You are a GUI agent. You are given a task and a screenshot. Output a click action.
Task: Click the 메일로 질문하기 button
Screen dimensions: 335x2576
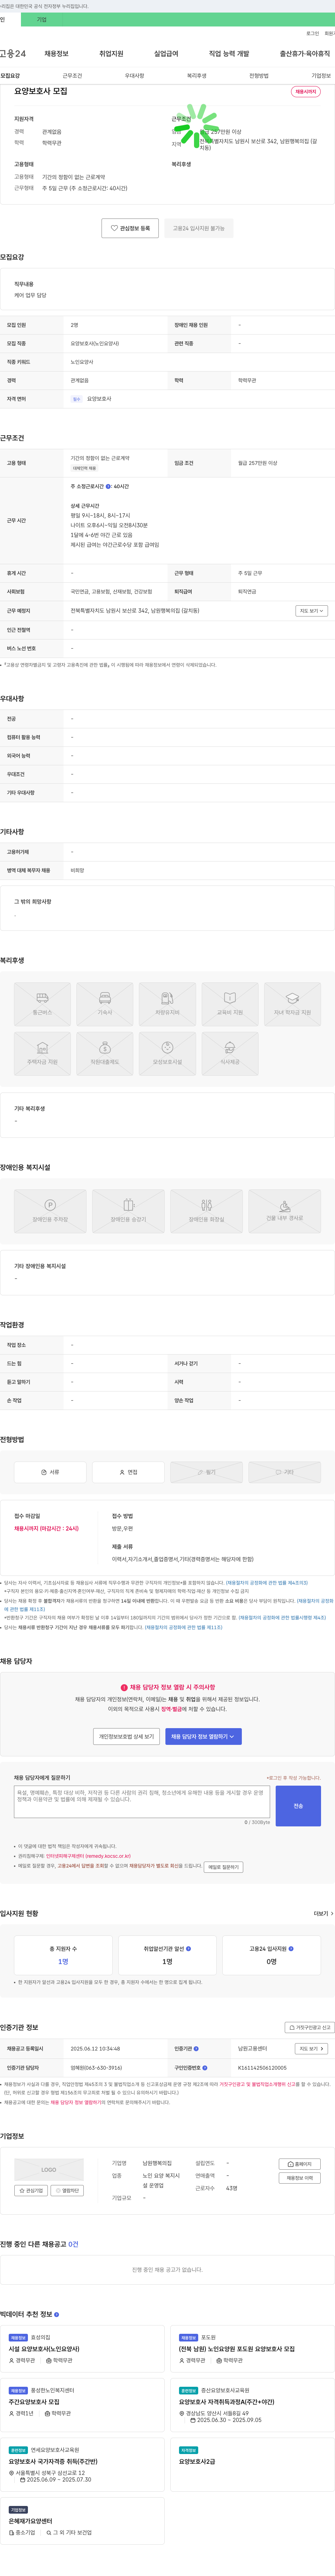click(224, 1867)
